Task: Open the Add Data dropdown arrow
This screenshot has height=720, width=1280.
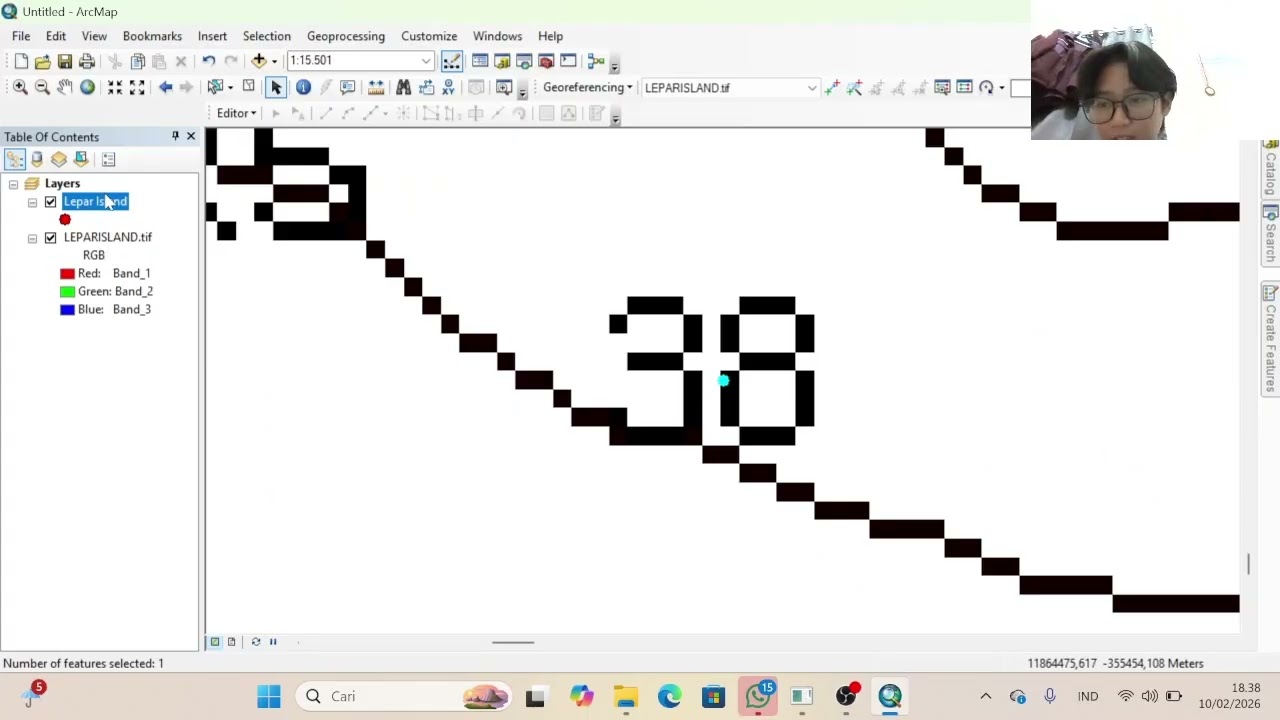Action: pos(274,61)
